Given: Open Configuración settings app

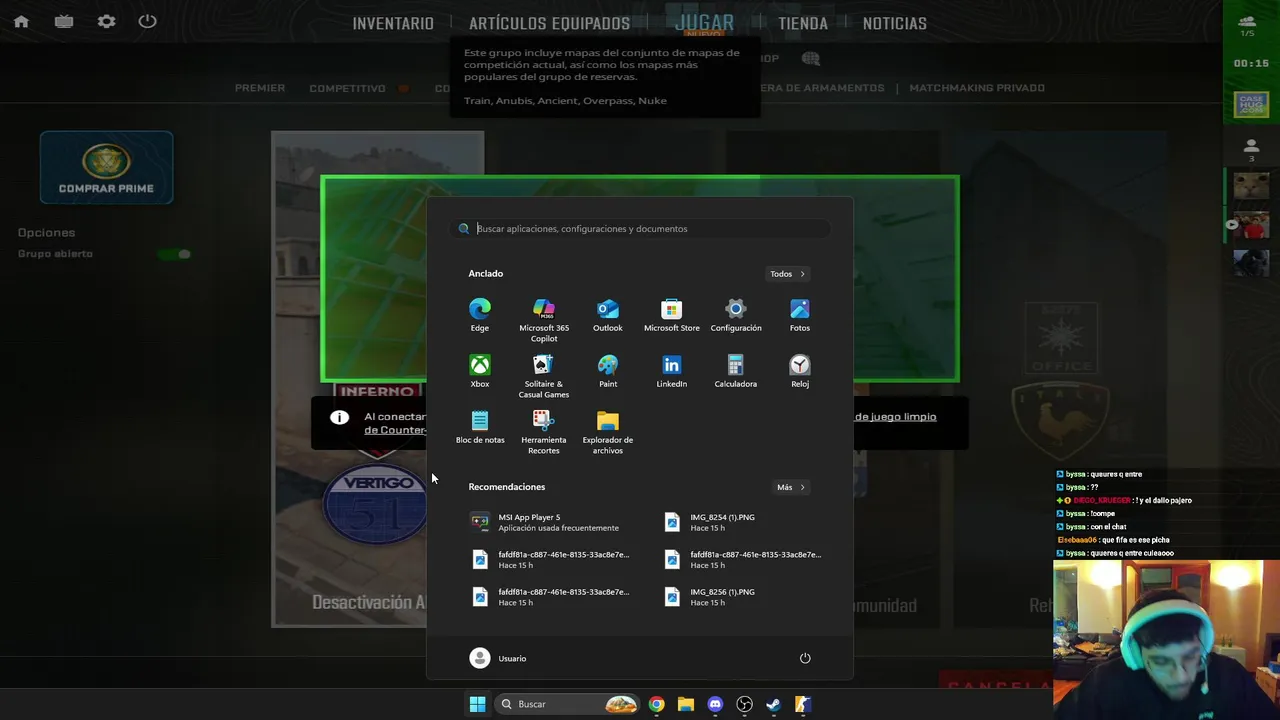Looking at the screenshot, I should 736,315.
